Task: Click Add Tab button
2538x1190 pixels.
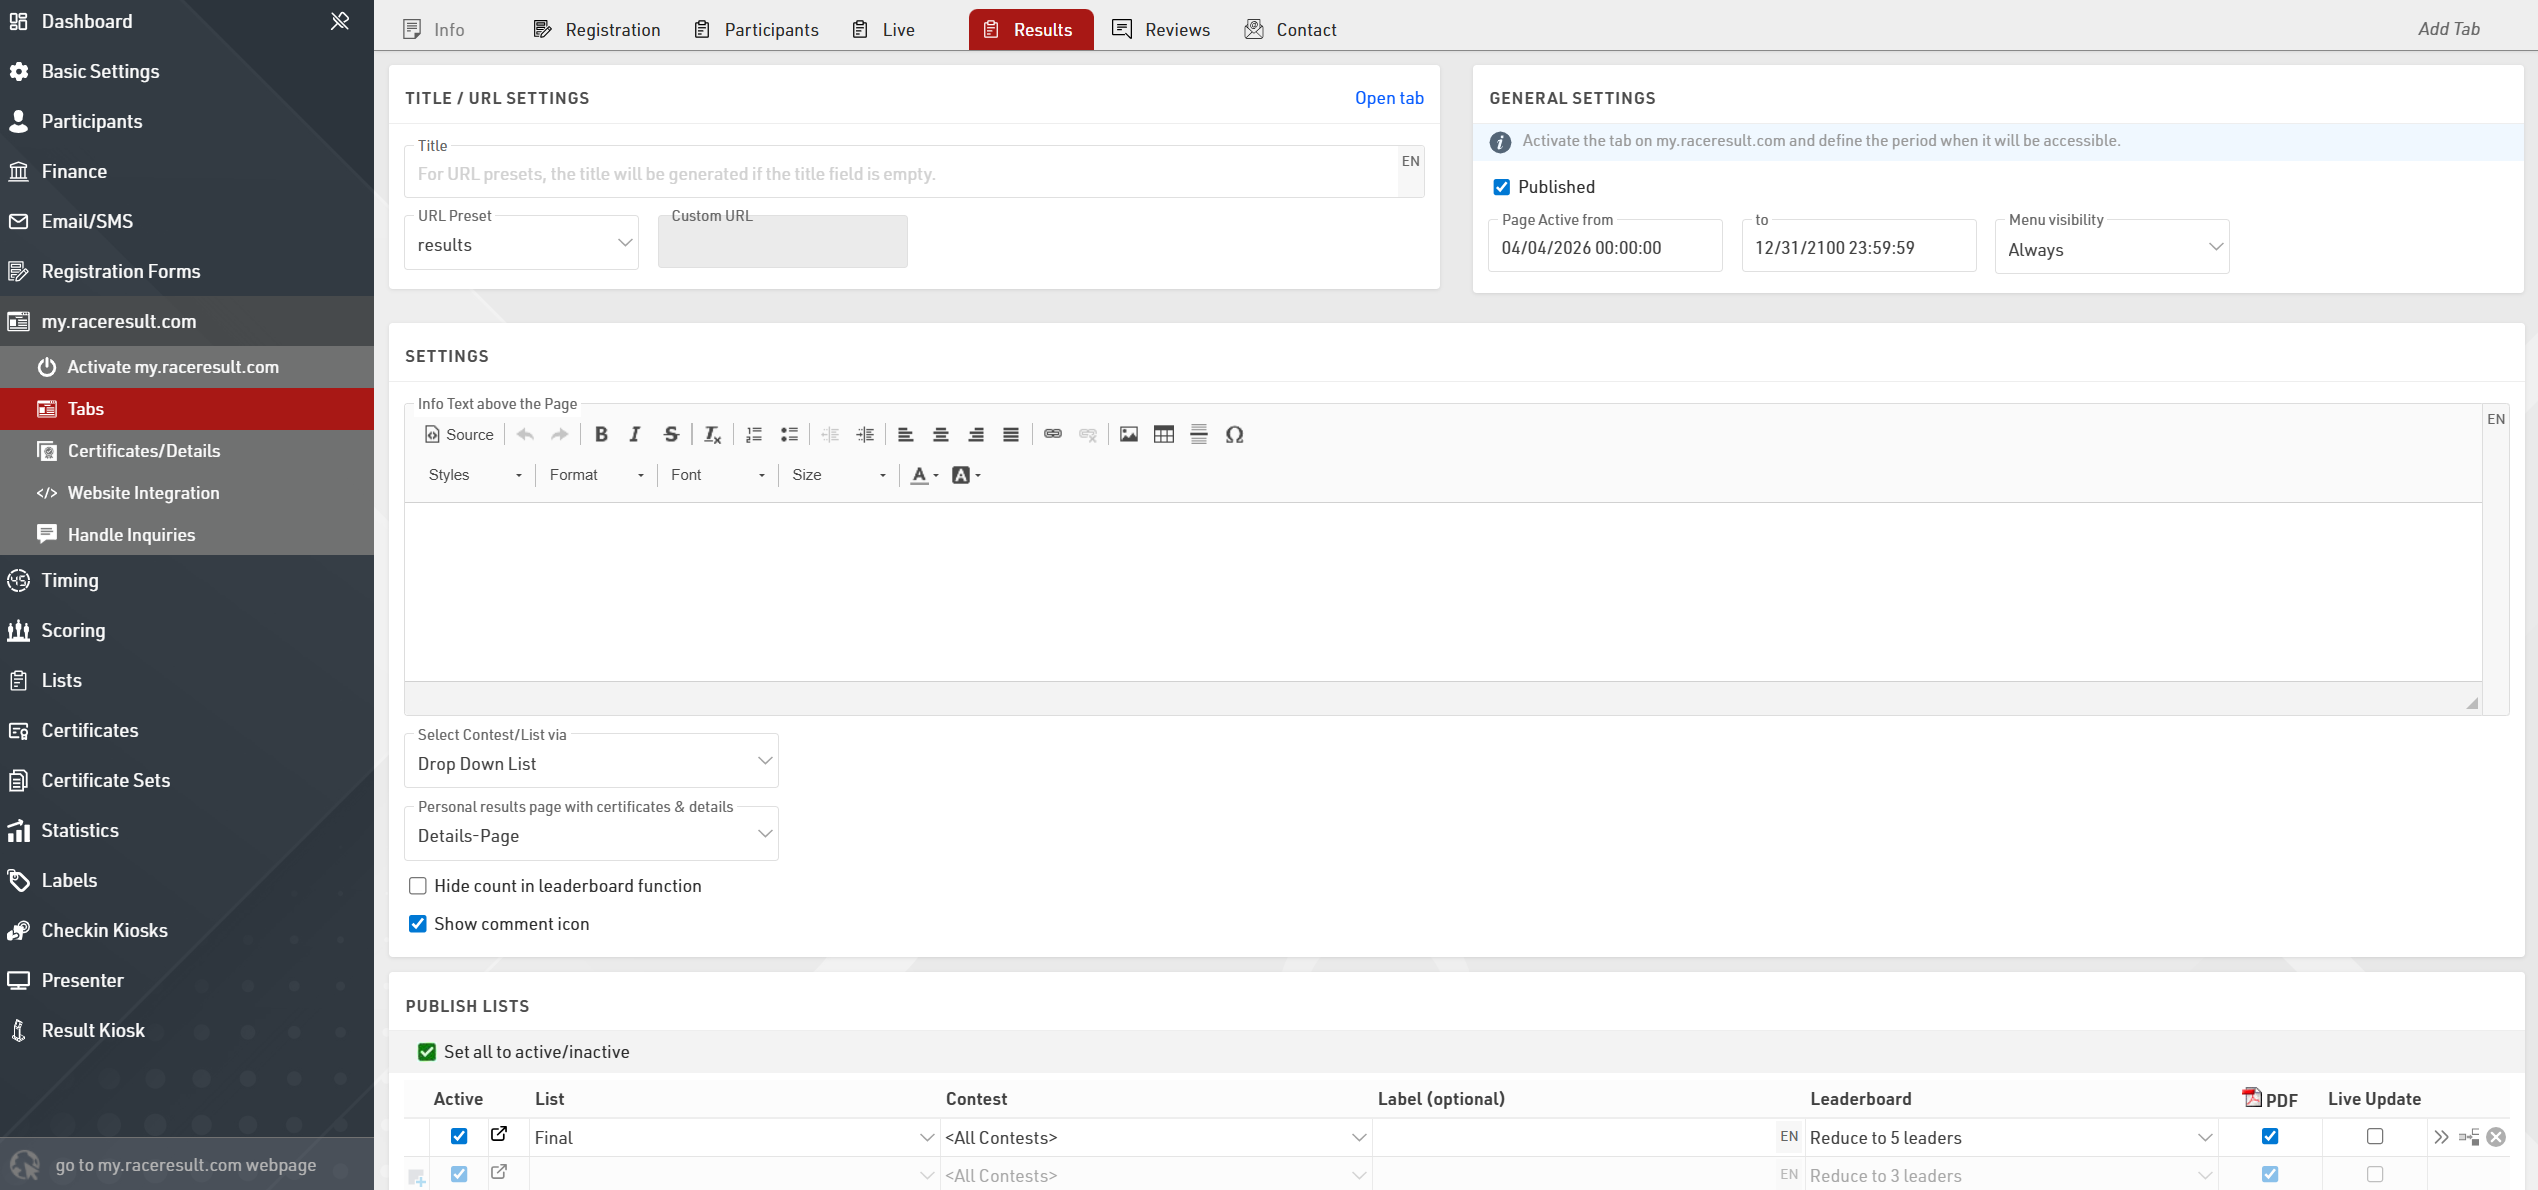Action: (2448, 29)
